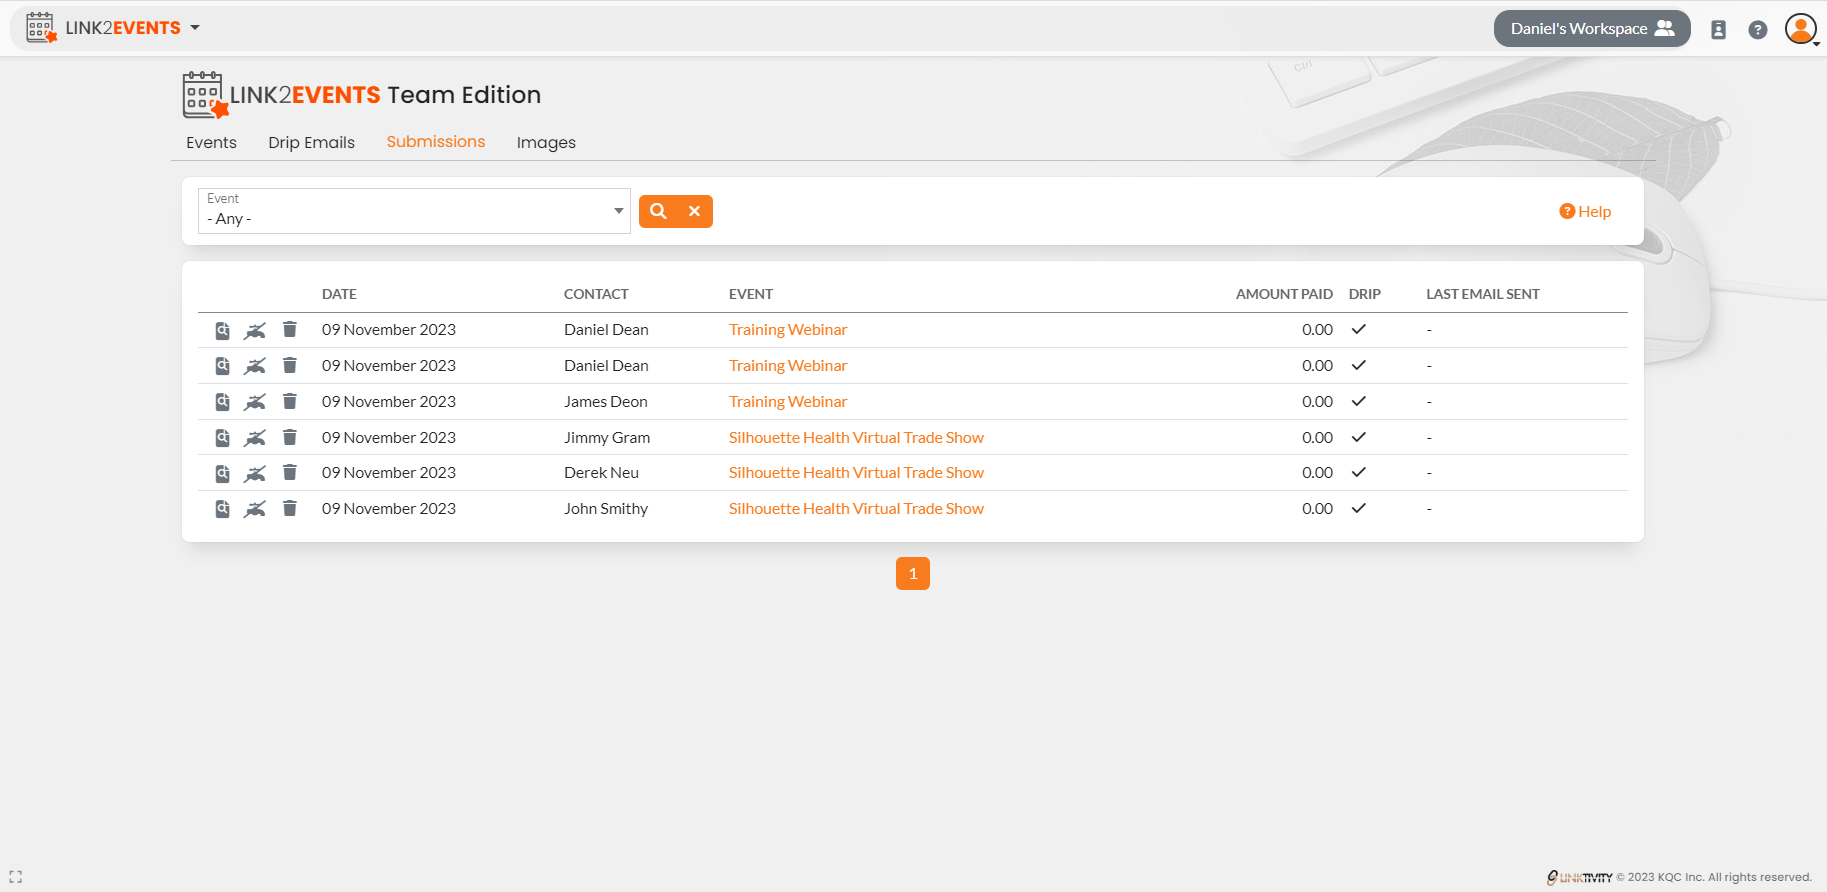Stop drip emails for Derek Neu
The height and width of the screenshot is (892, 1827).
pyautogui.click(x=255, y=473)
